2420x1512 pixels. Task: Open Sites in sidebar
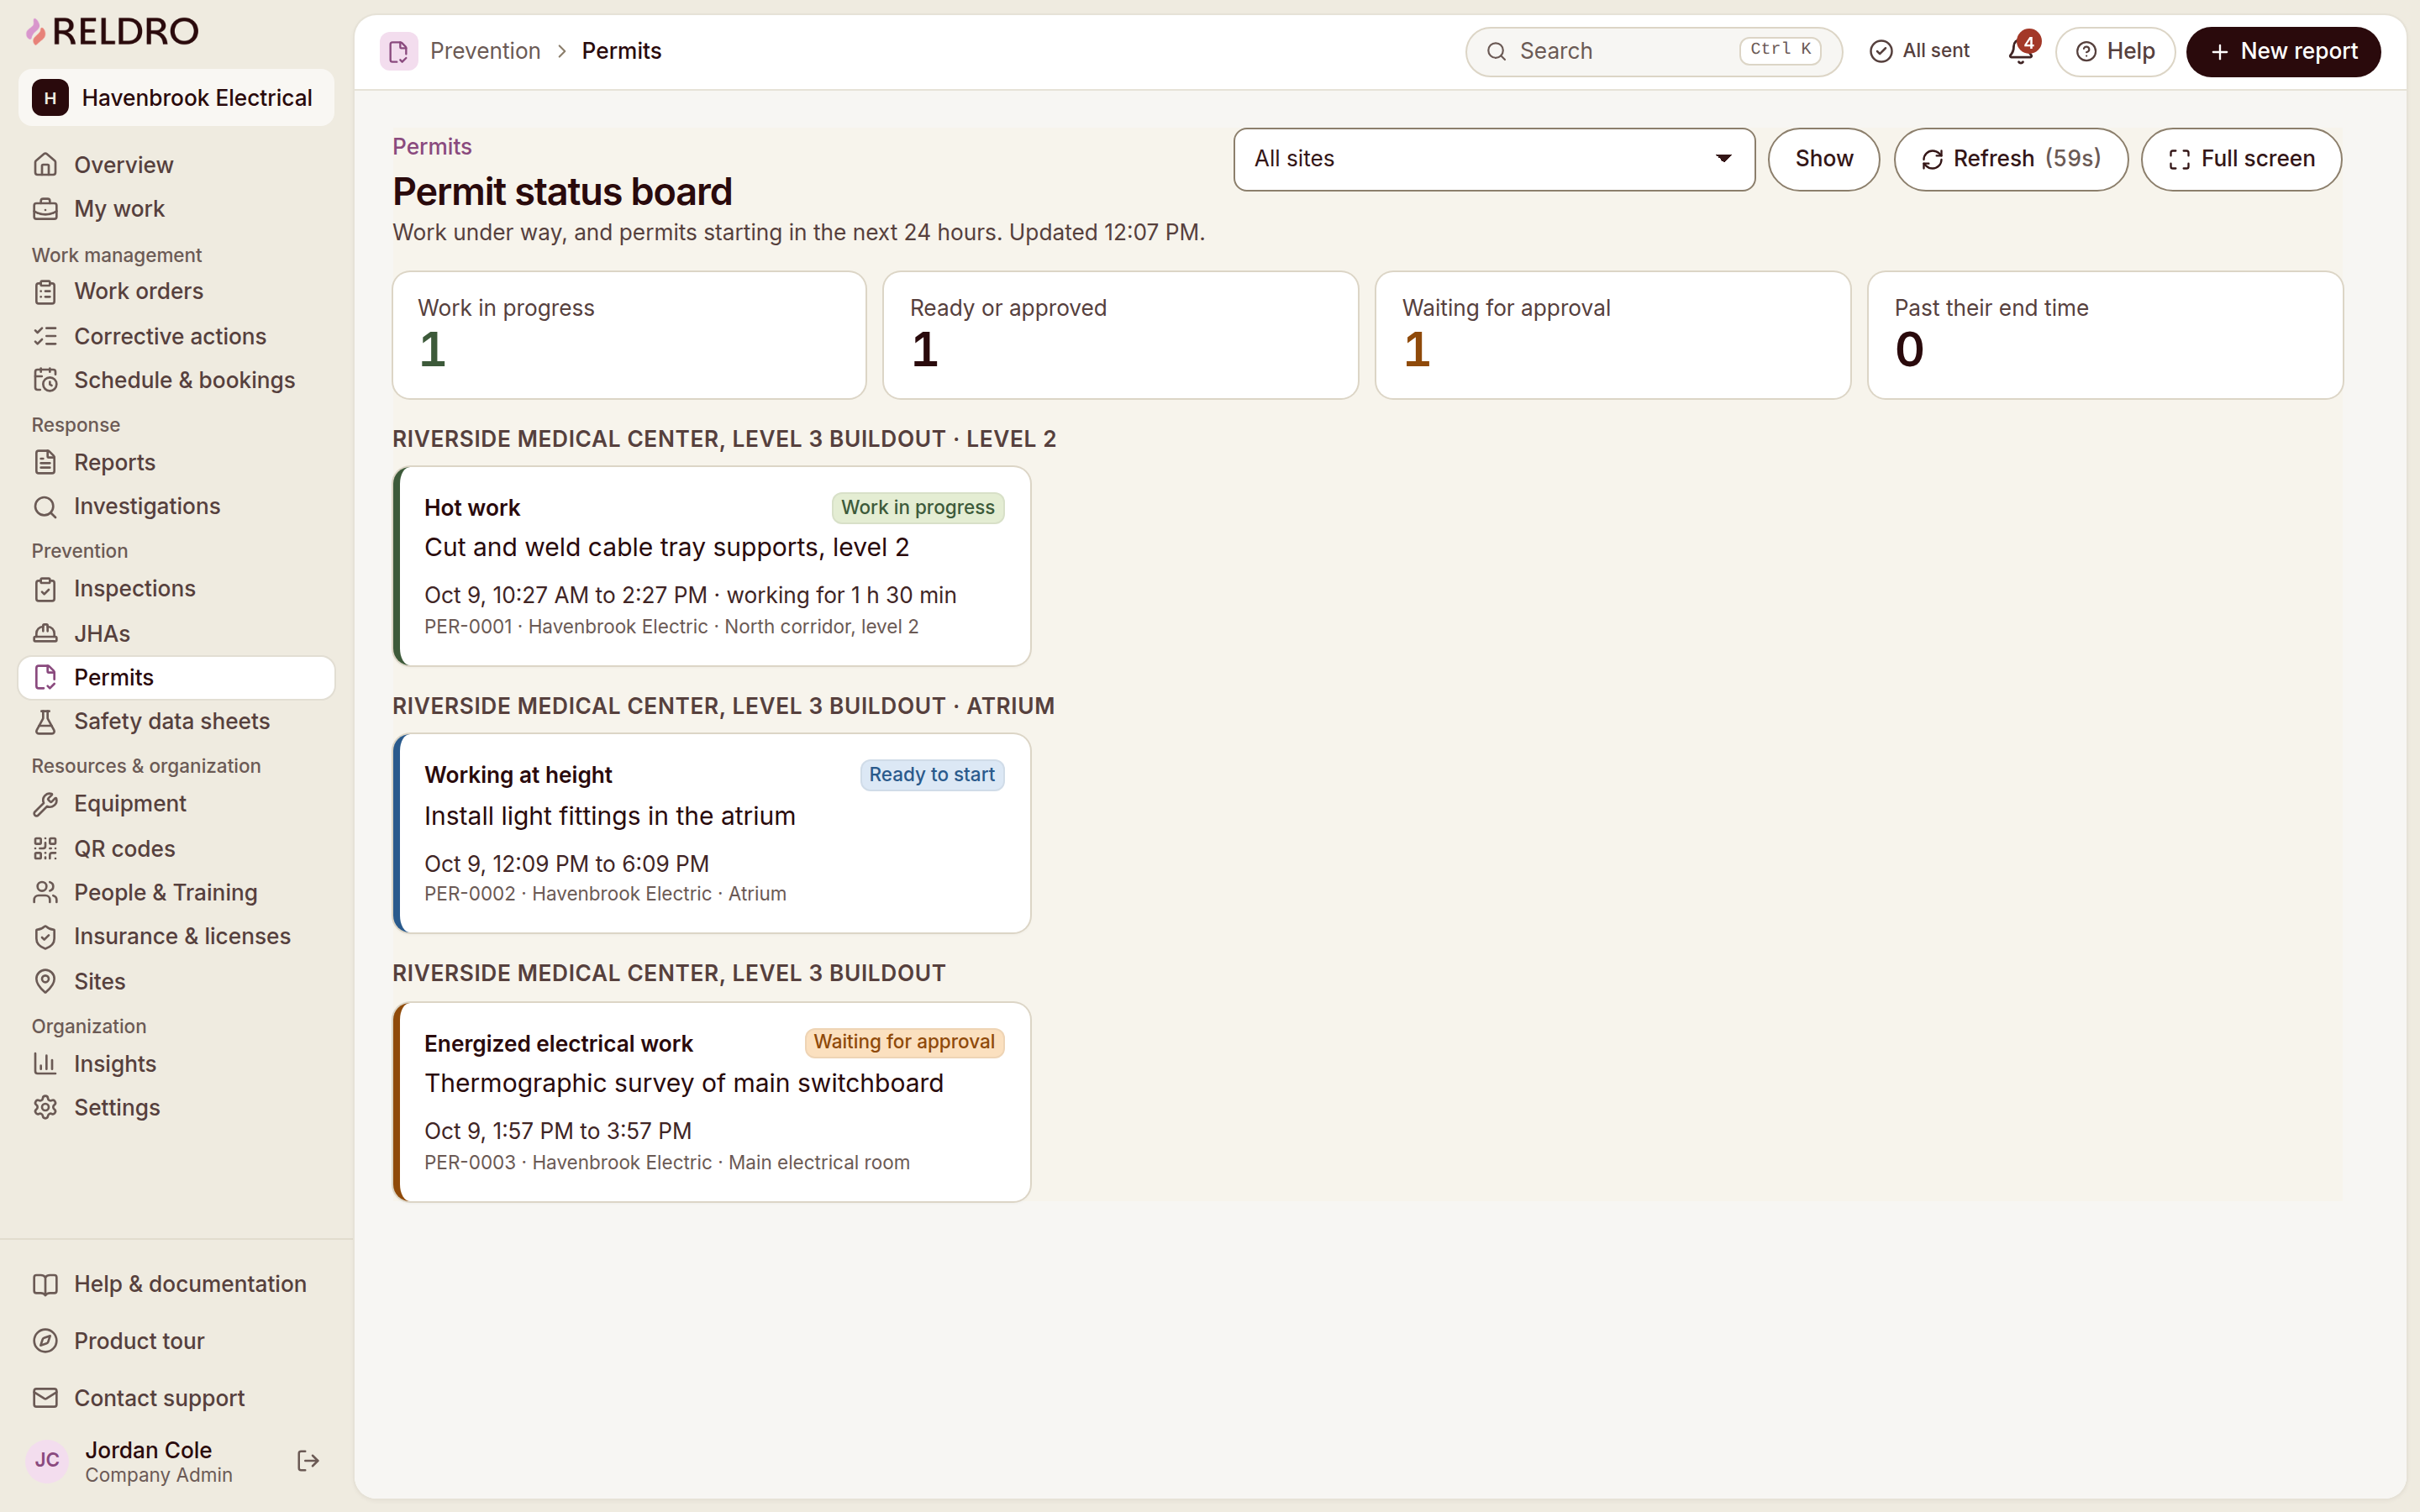click(176, 981)
